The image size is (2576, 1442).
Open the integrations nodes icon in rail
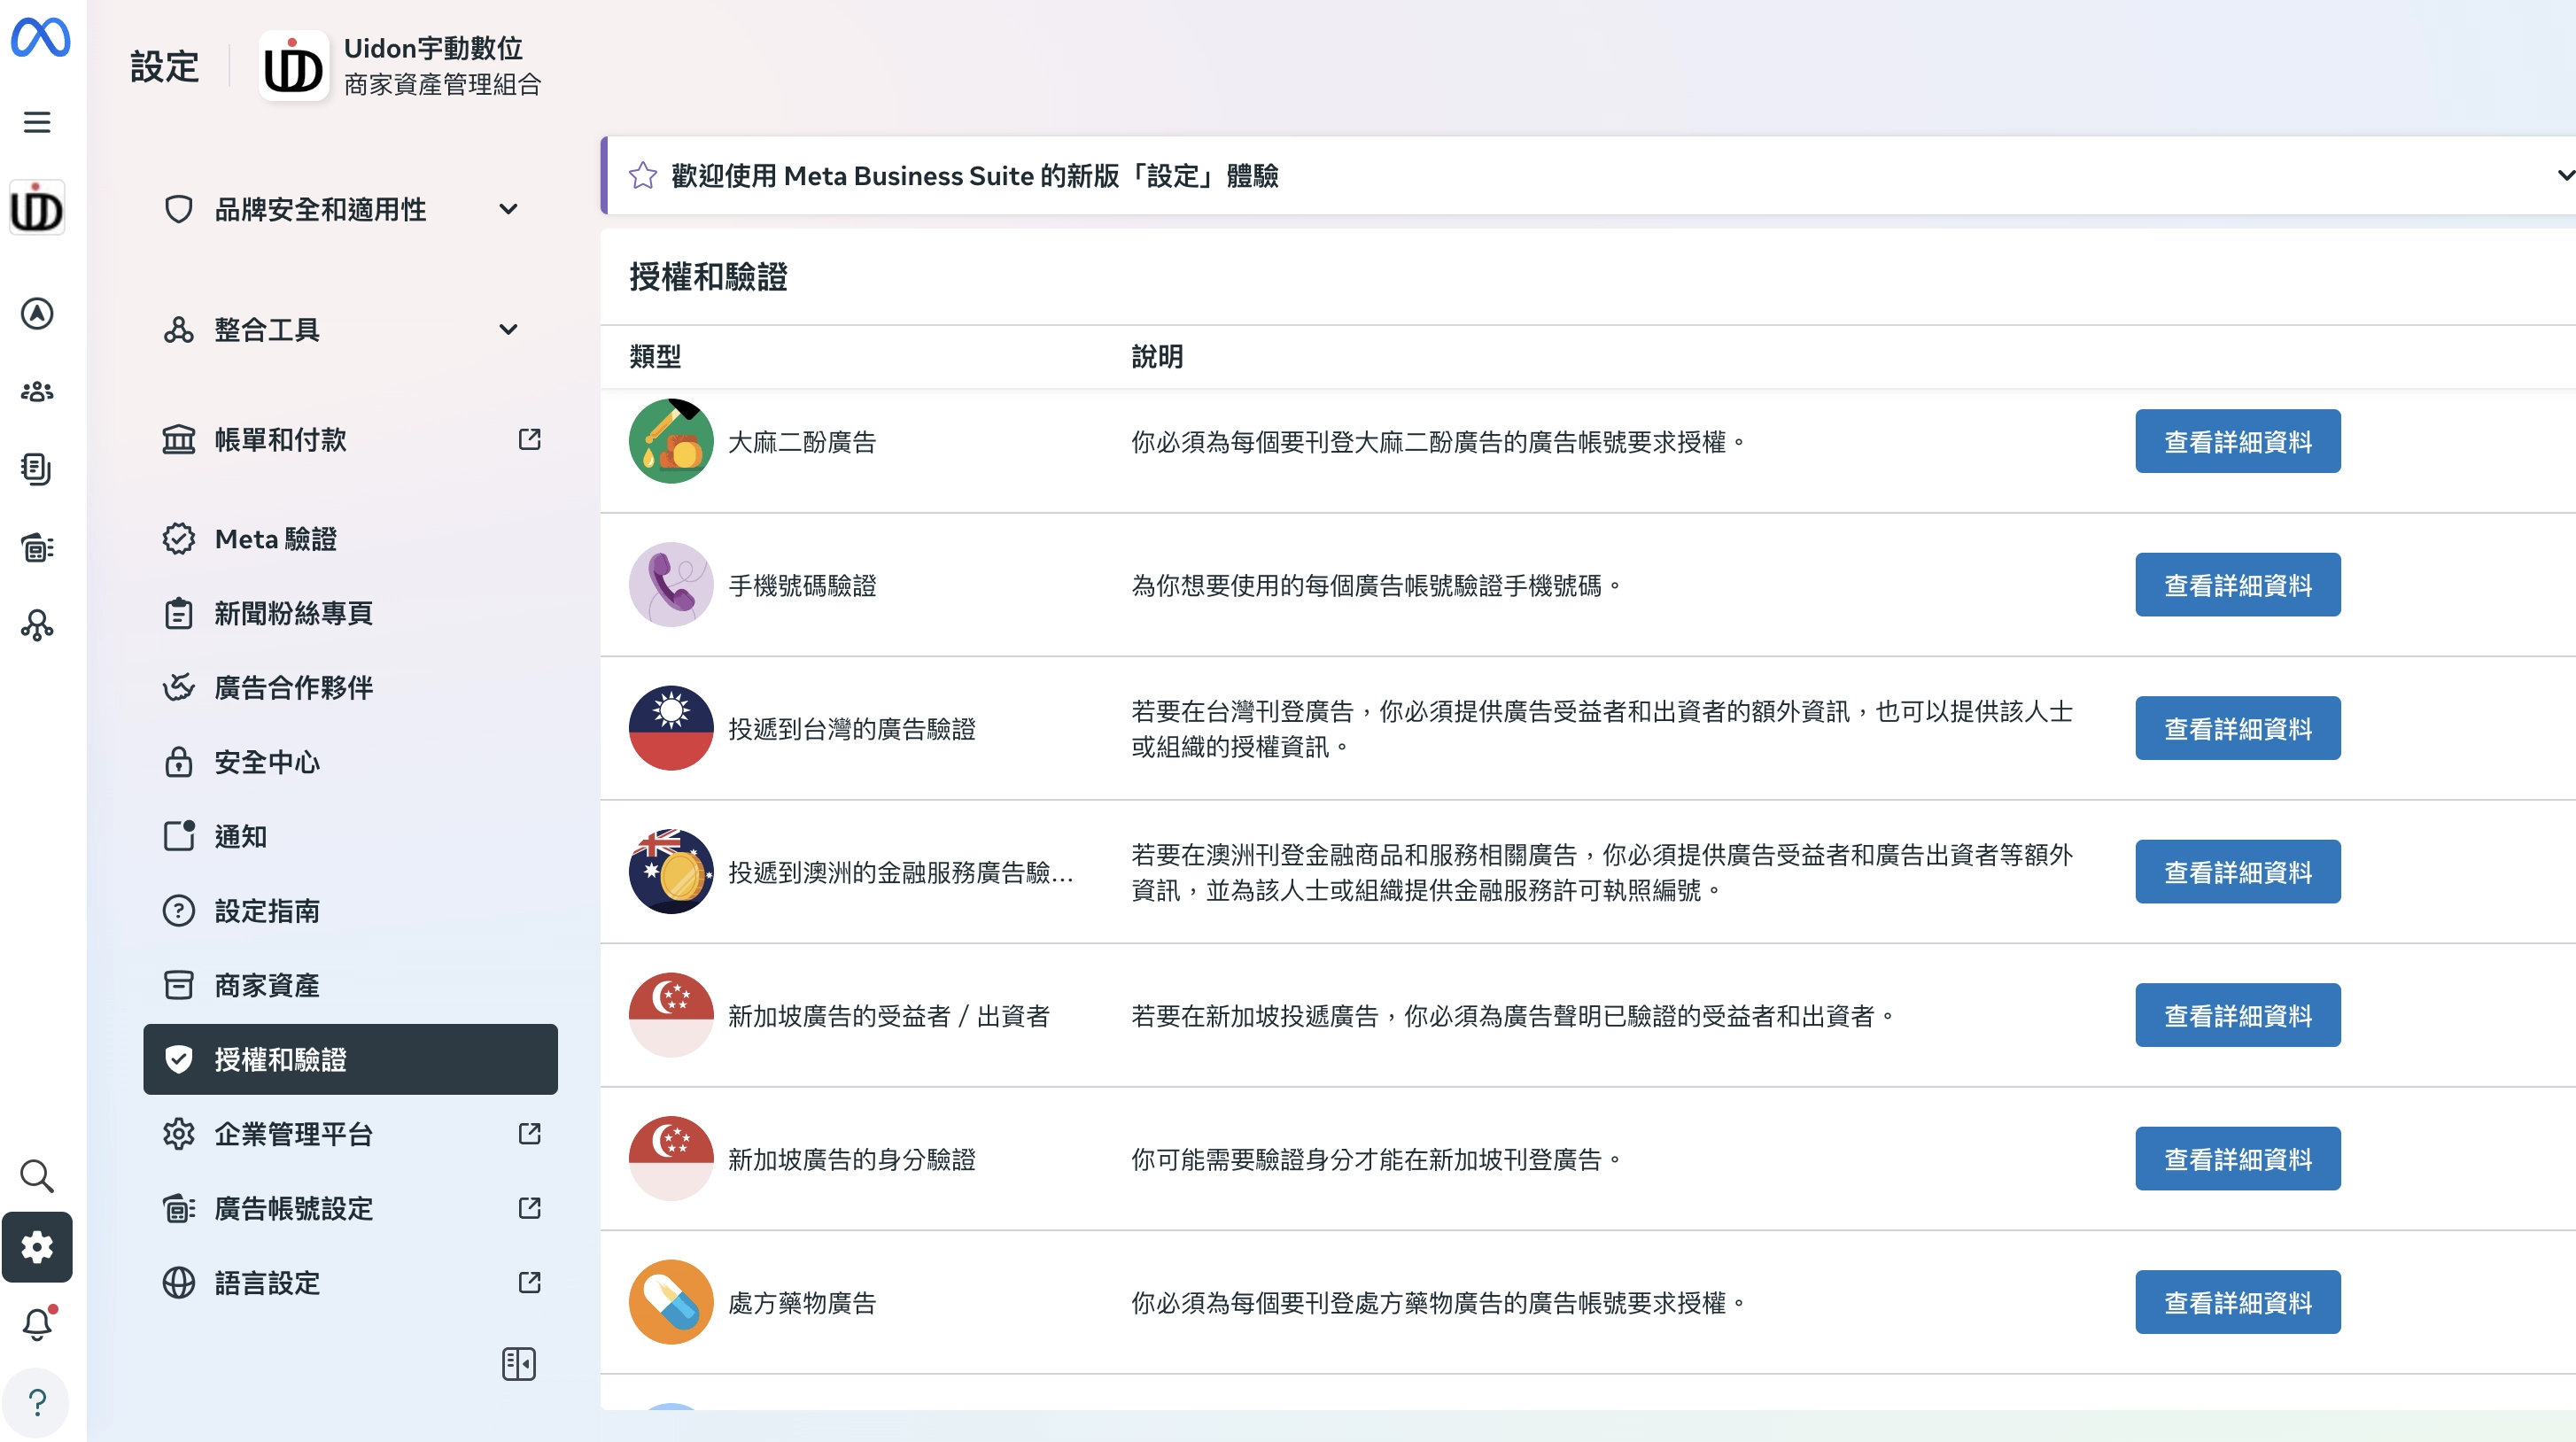tap(37, 625)
